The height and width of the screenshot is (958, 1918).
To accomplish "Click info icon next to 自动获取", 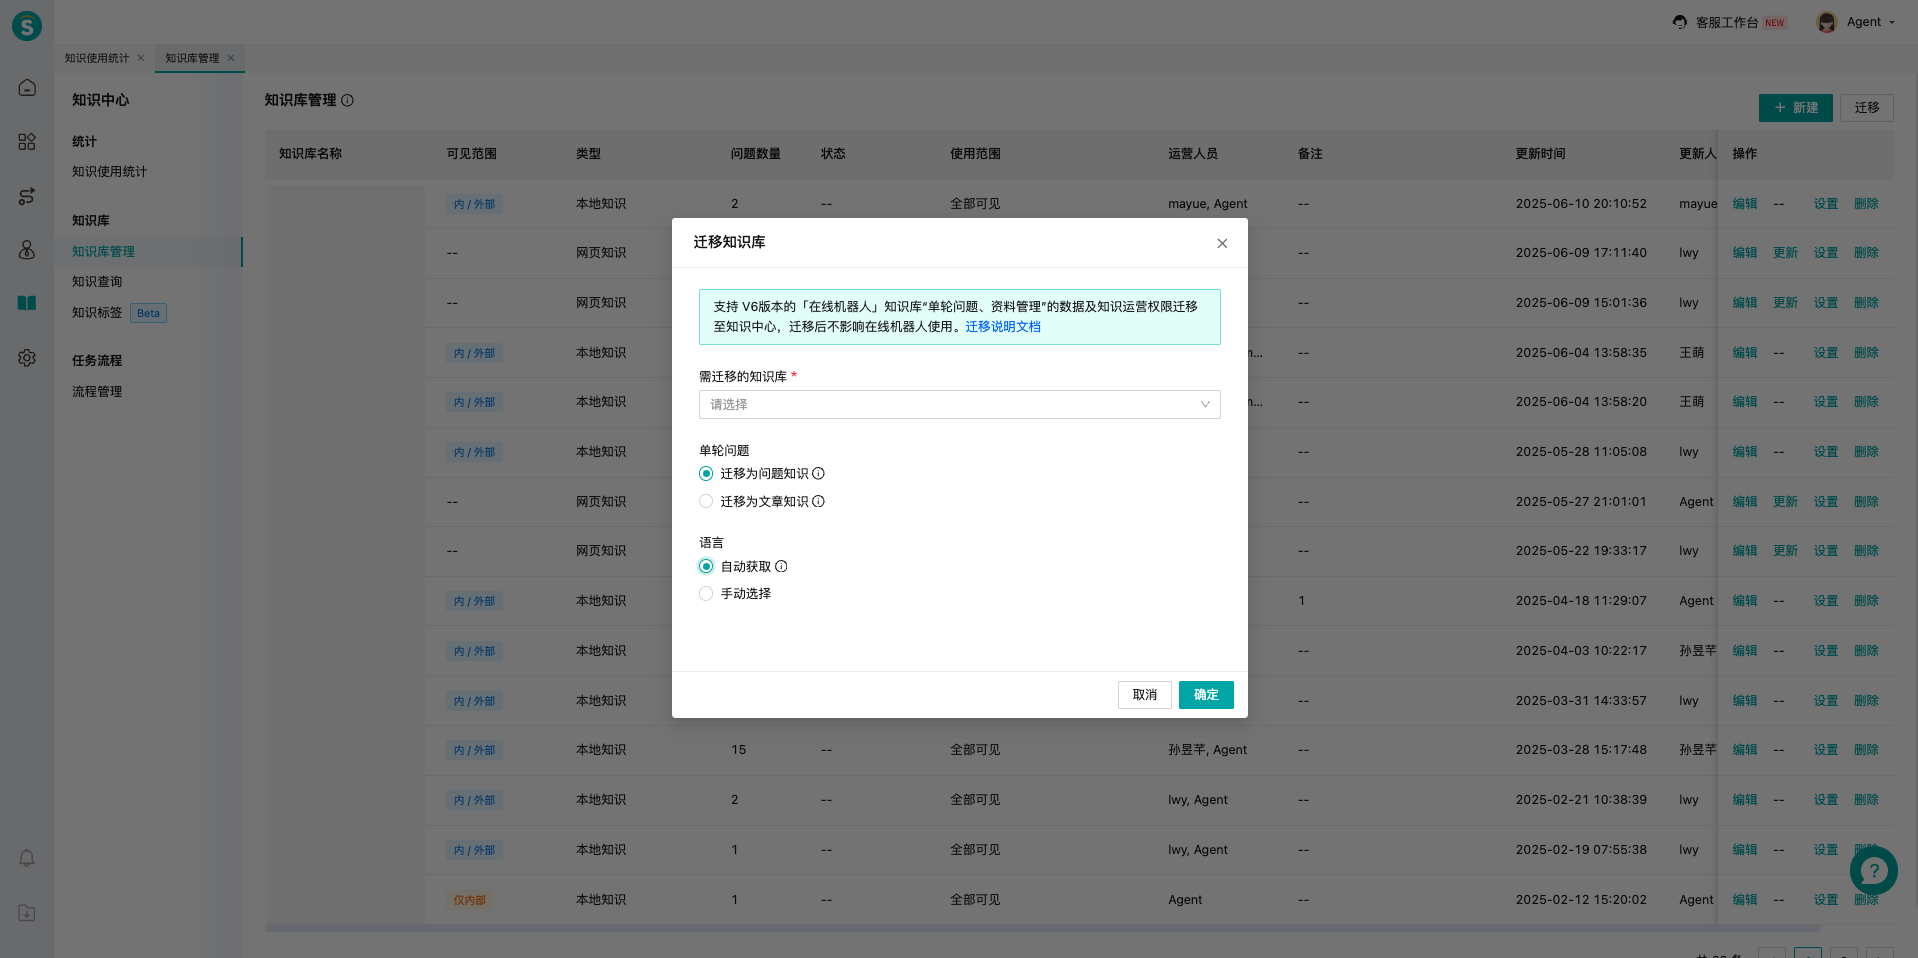I will coord(781,567).
